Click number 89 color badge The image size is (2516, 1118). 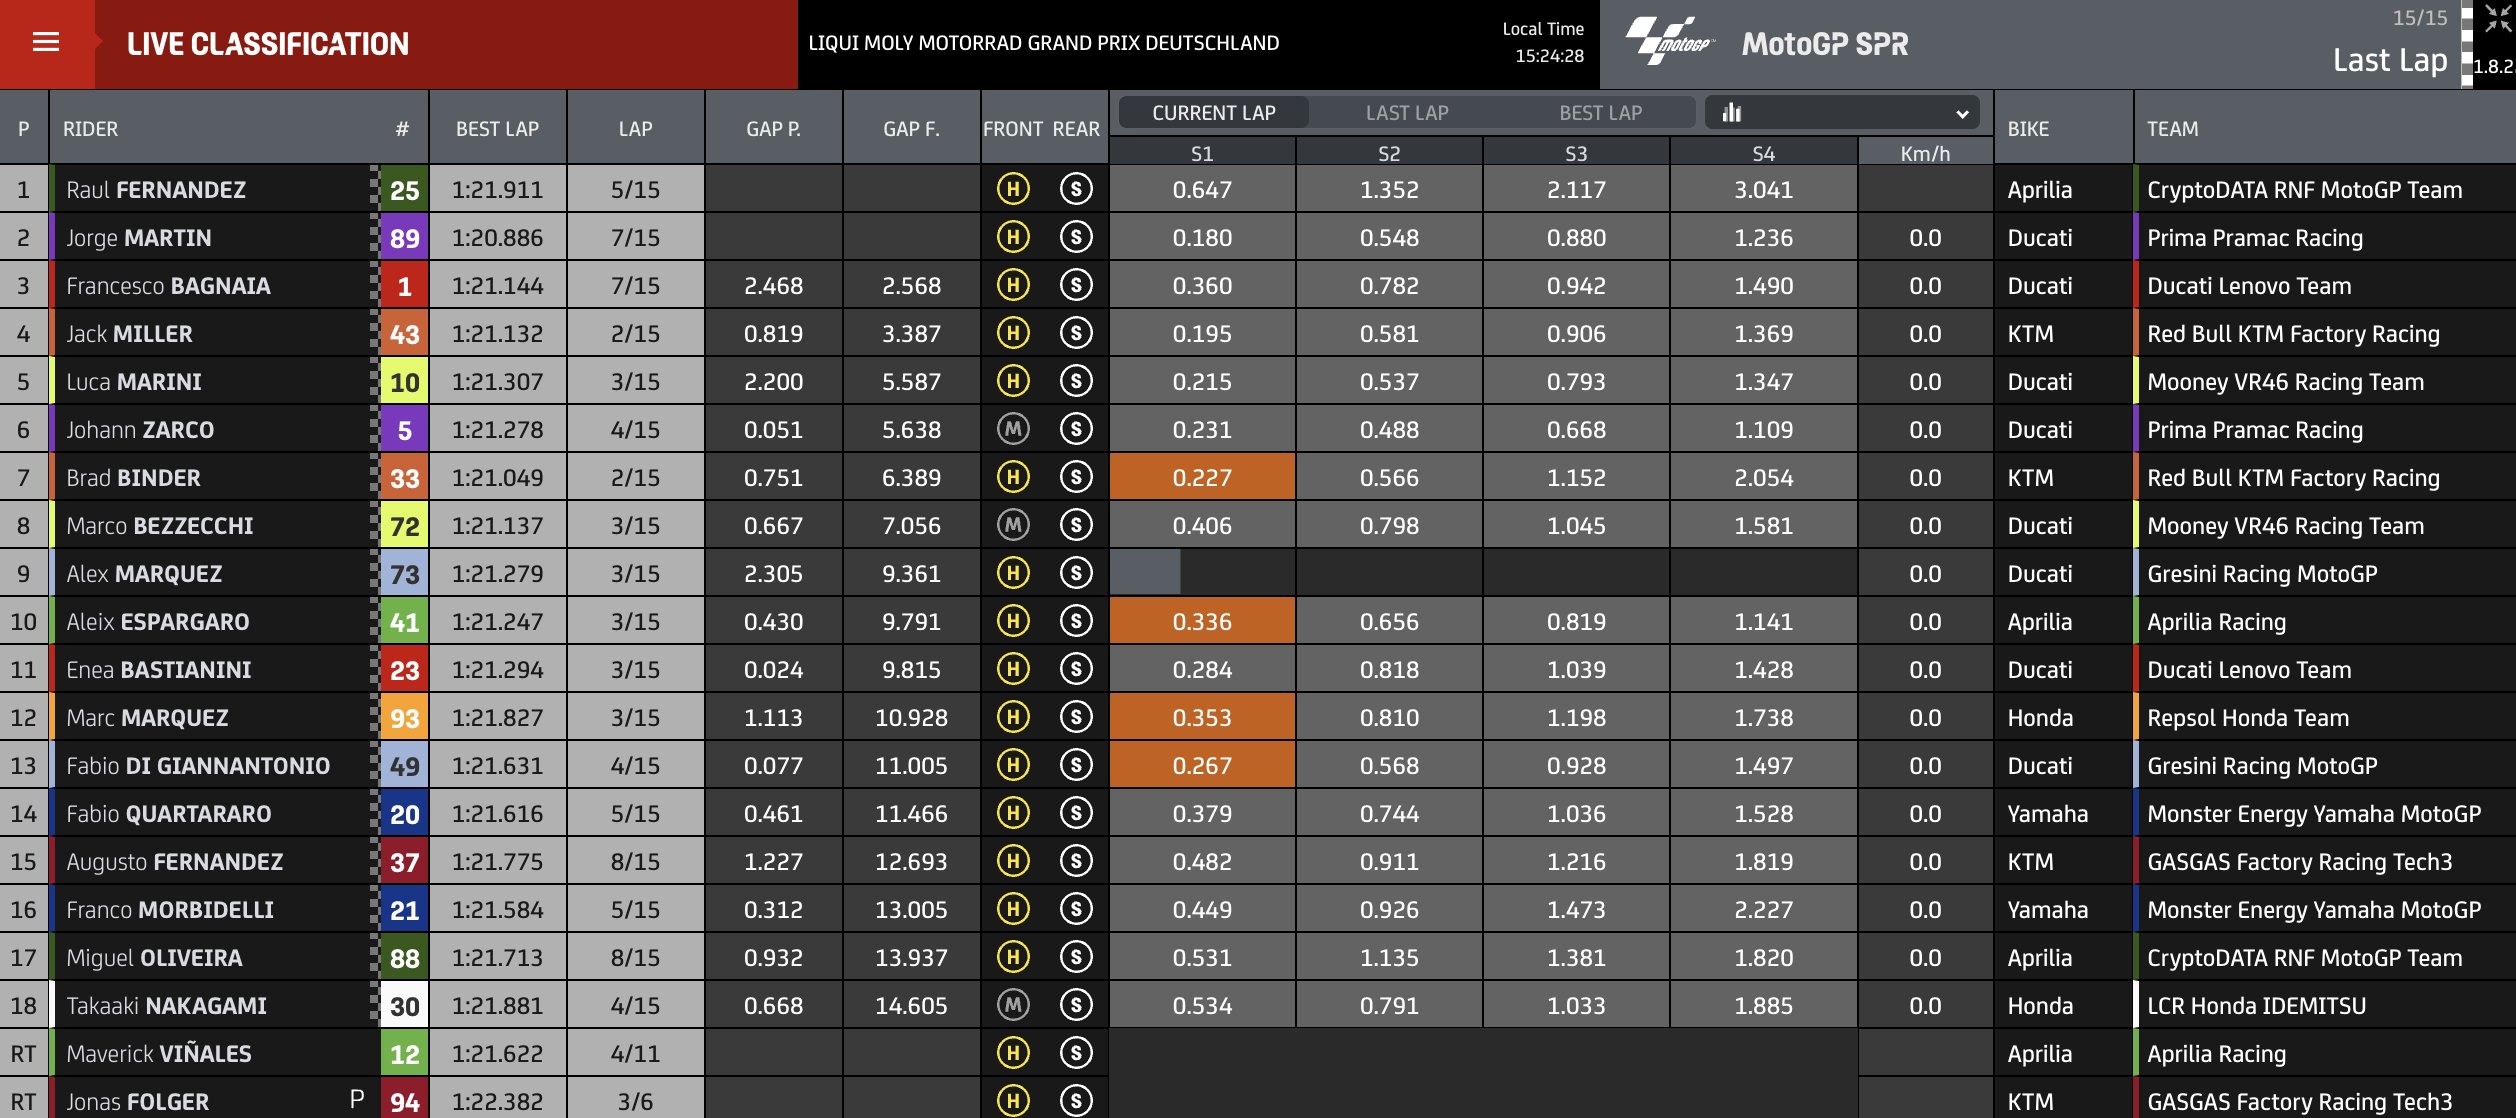click(x=404, y=238)
